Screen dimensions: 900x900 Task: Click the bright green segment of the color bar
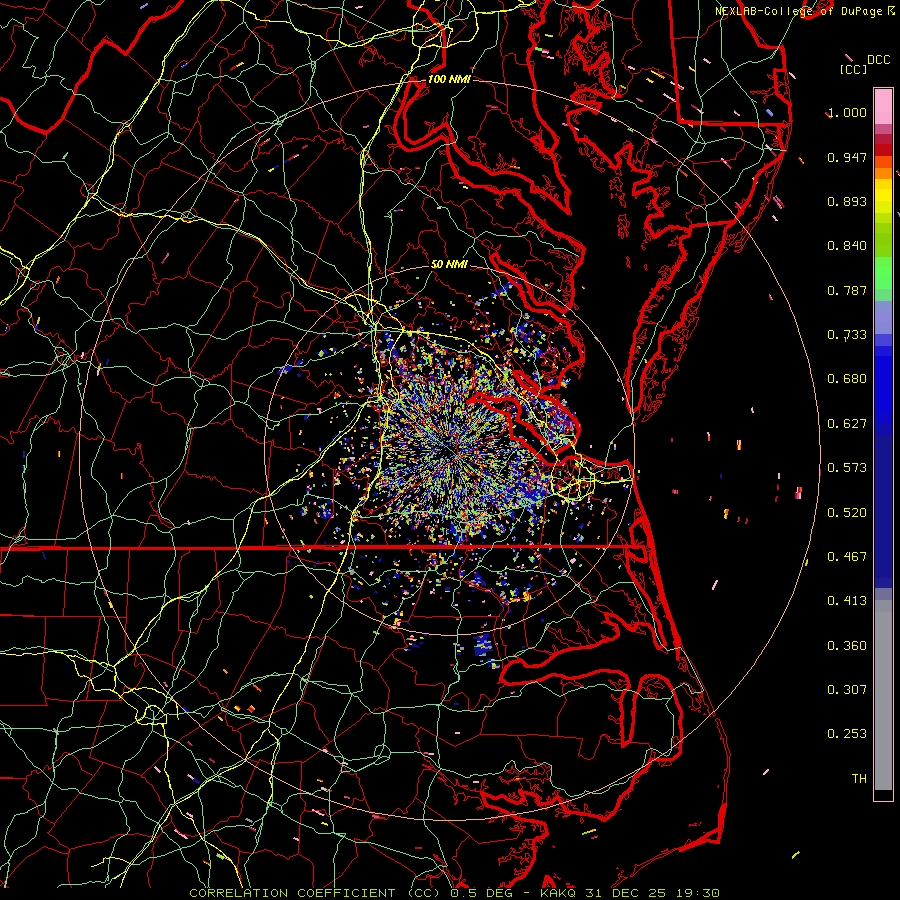[x=883, y=273]
